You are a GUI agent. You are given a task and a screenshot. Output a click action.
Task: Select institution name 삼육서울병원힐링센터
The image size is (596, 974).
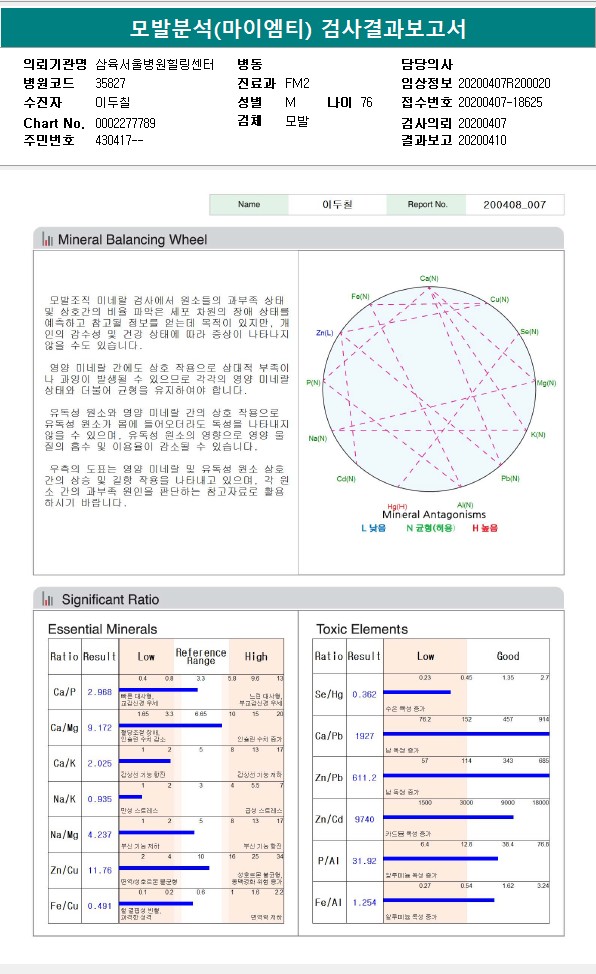coord(155,64)
